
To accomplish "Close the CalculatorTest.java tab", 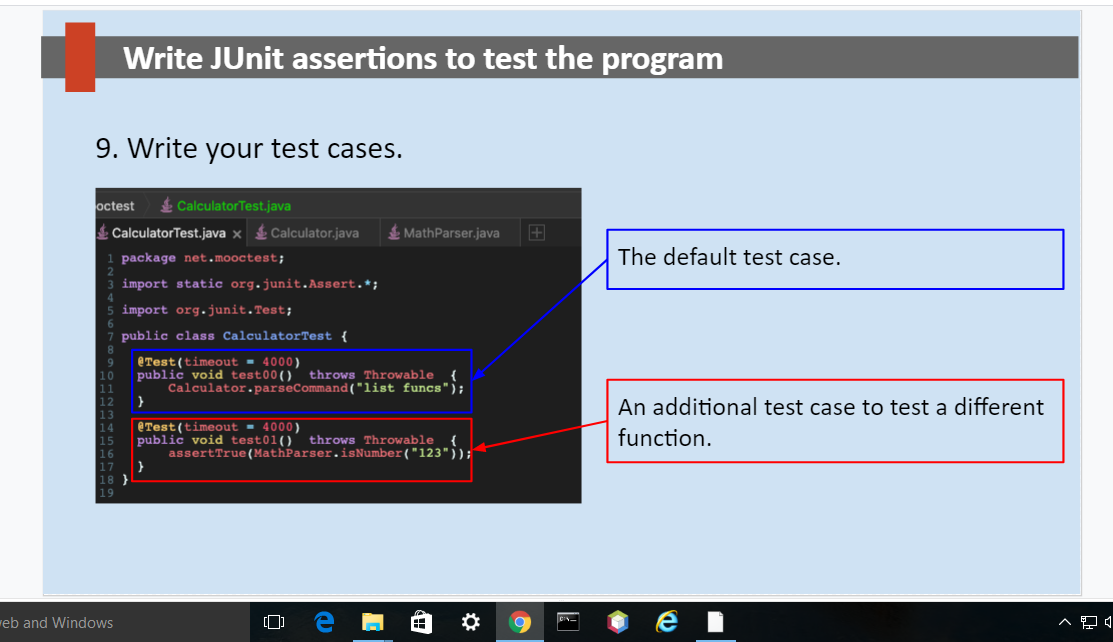I will click(x=237, y=232).
